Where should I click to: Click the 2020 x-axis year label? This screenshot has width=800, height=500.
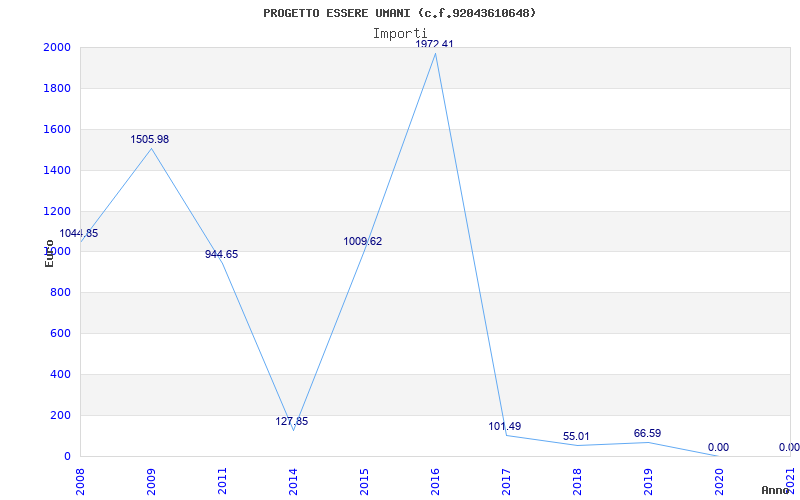pos(718,480)
